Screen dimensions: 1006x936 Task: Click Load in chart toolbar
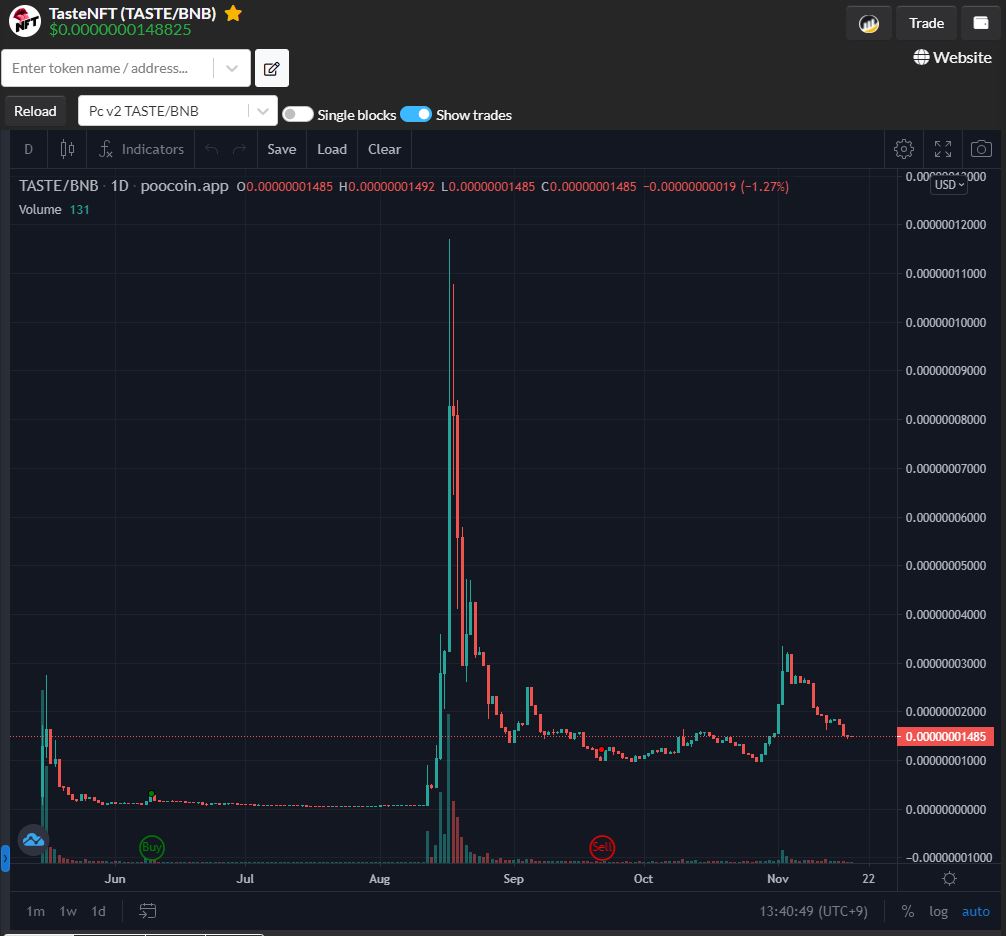tap(332, 149)
